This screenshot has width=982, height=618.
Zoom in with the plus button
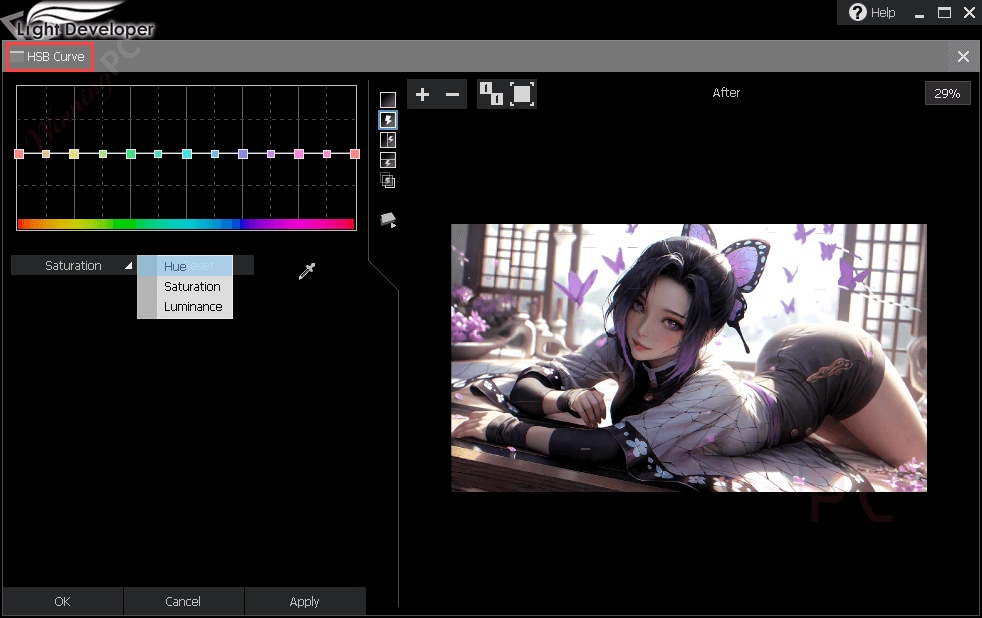[x=422, y=95]
